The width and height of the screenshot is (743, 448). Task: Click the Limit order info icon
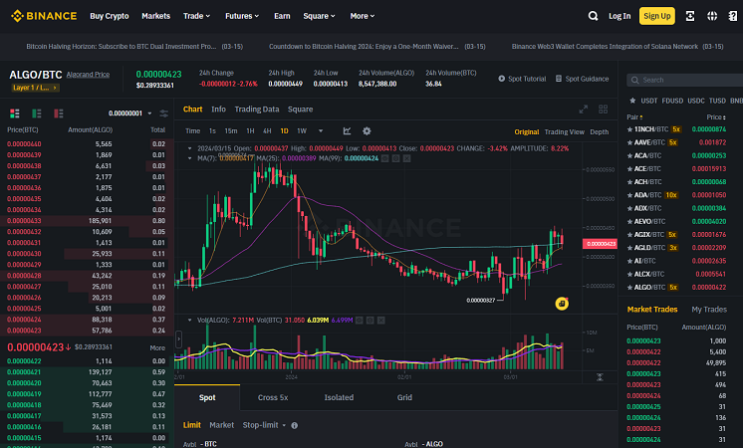click(294, 425)
